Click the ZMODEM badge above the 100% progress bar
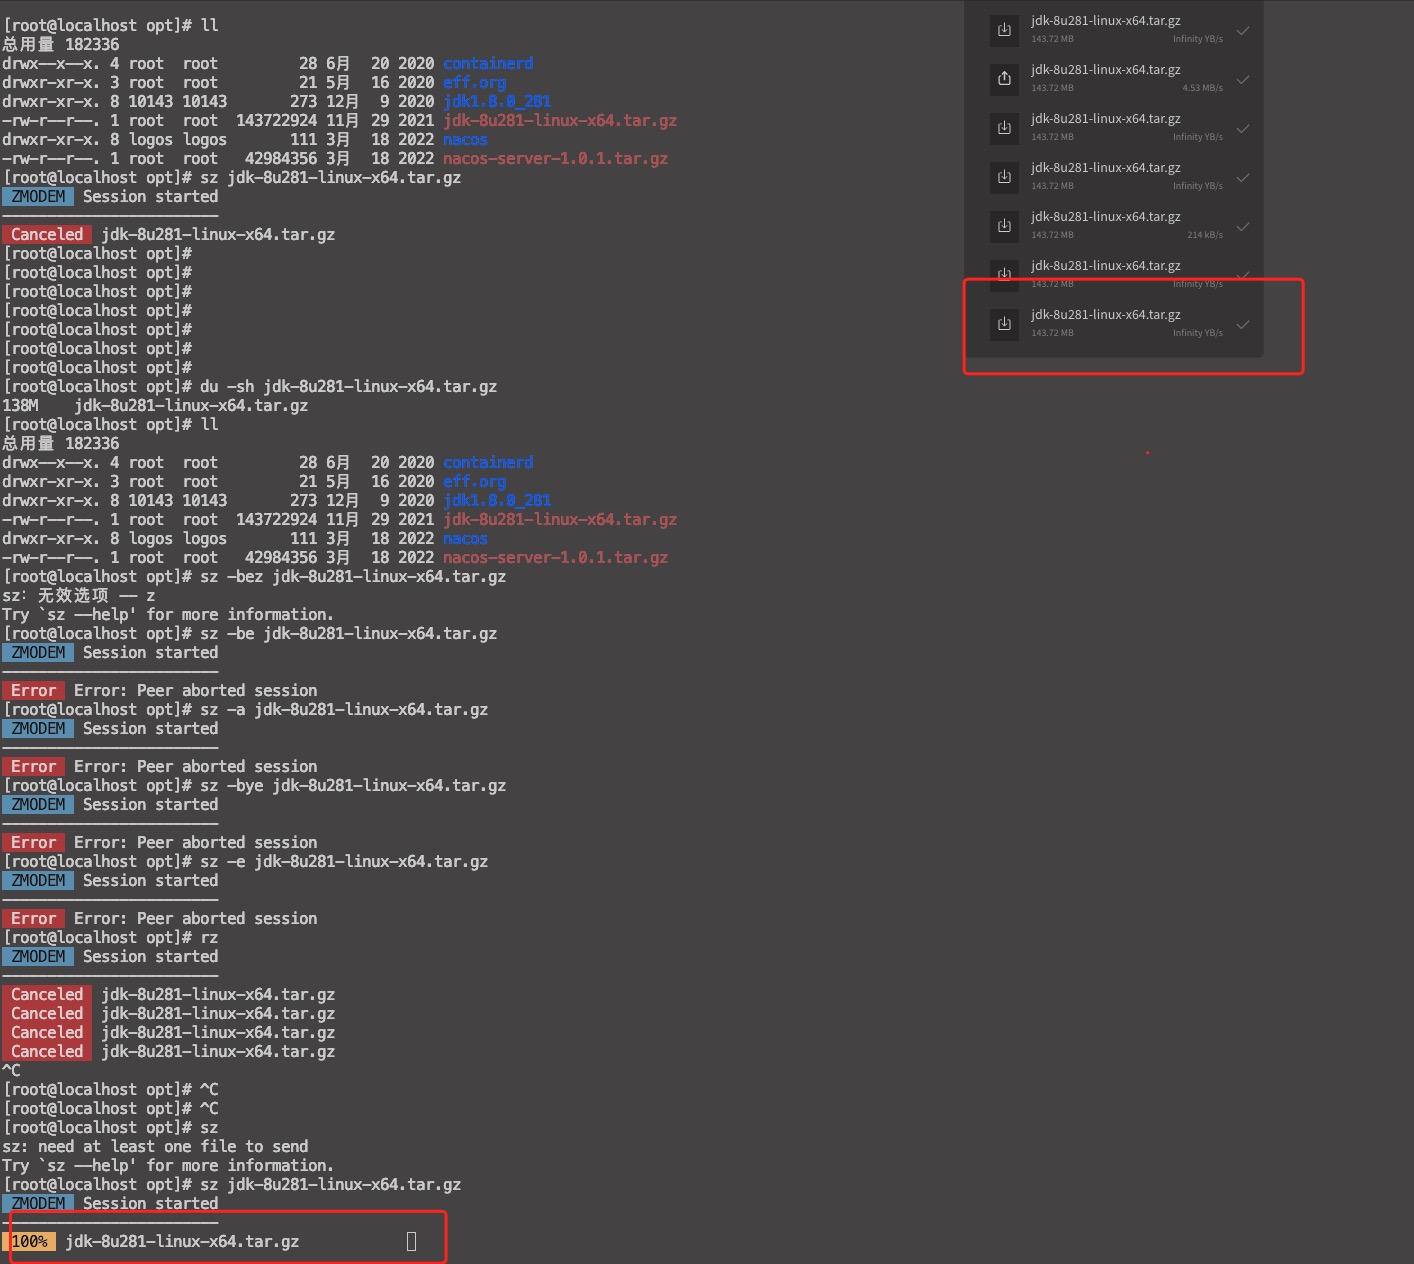The height and width of the screenshot is (1264, 1414). 38,1203
